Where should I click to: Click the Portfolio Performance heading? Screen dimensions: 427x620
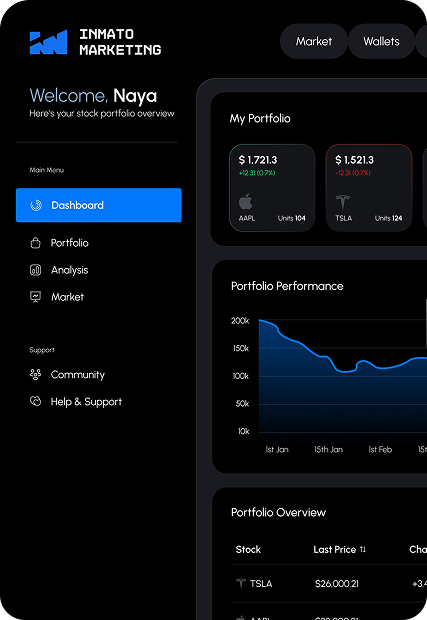[287, 286]
